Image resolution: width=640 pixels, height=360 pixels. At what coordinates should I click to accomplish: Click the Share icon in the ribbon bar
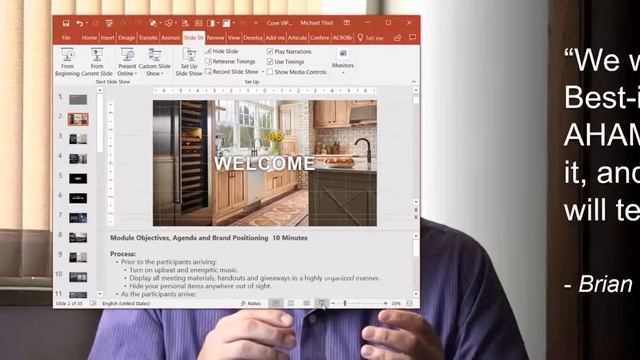coord(397,38)
